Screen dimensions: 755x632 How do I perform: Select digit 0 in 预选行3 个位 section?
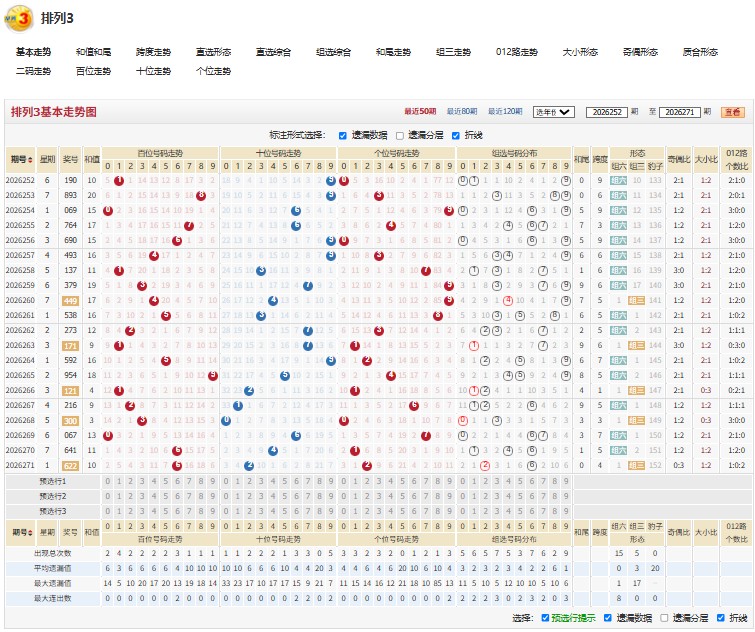pyautogui.click(x=343, y=511)
